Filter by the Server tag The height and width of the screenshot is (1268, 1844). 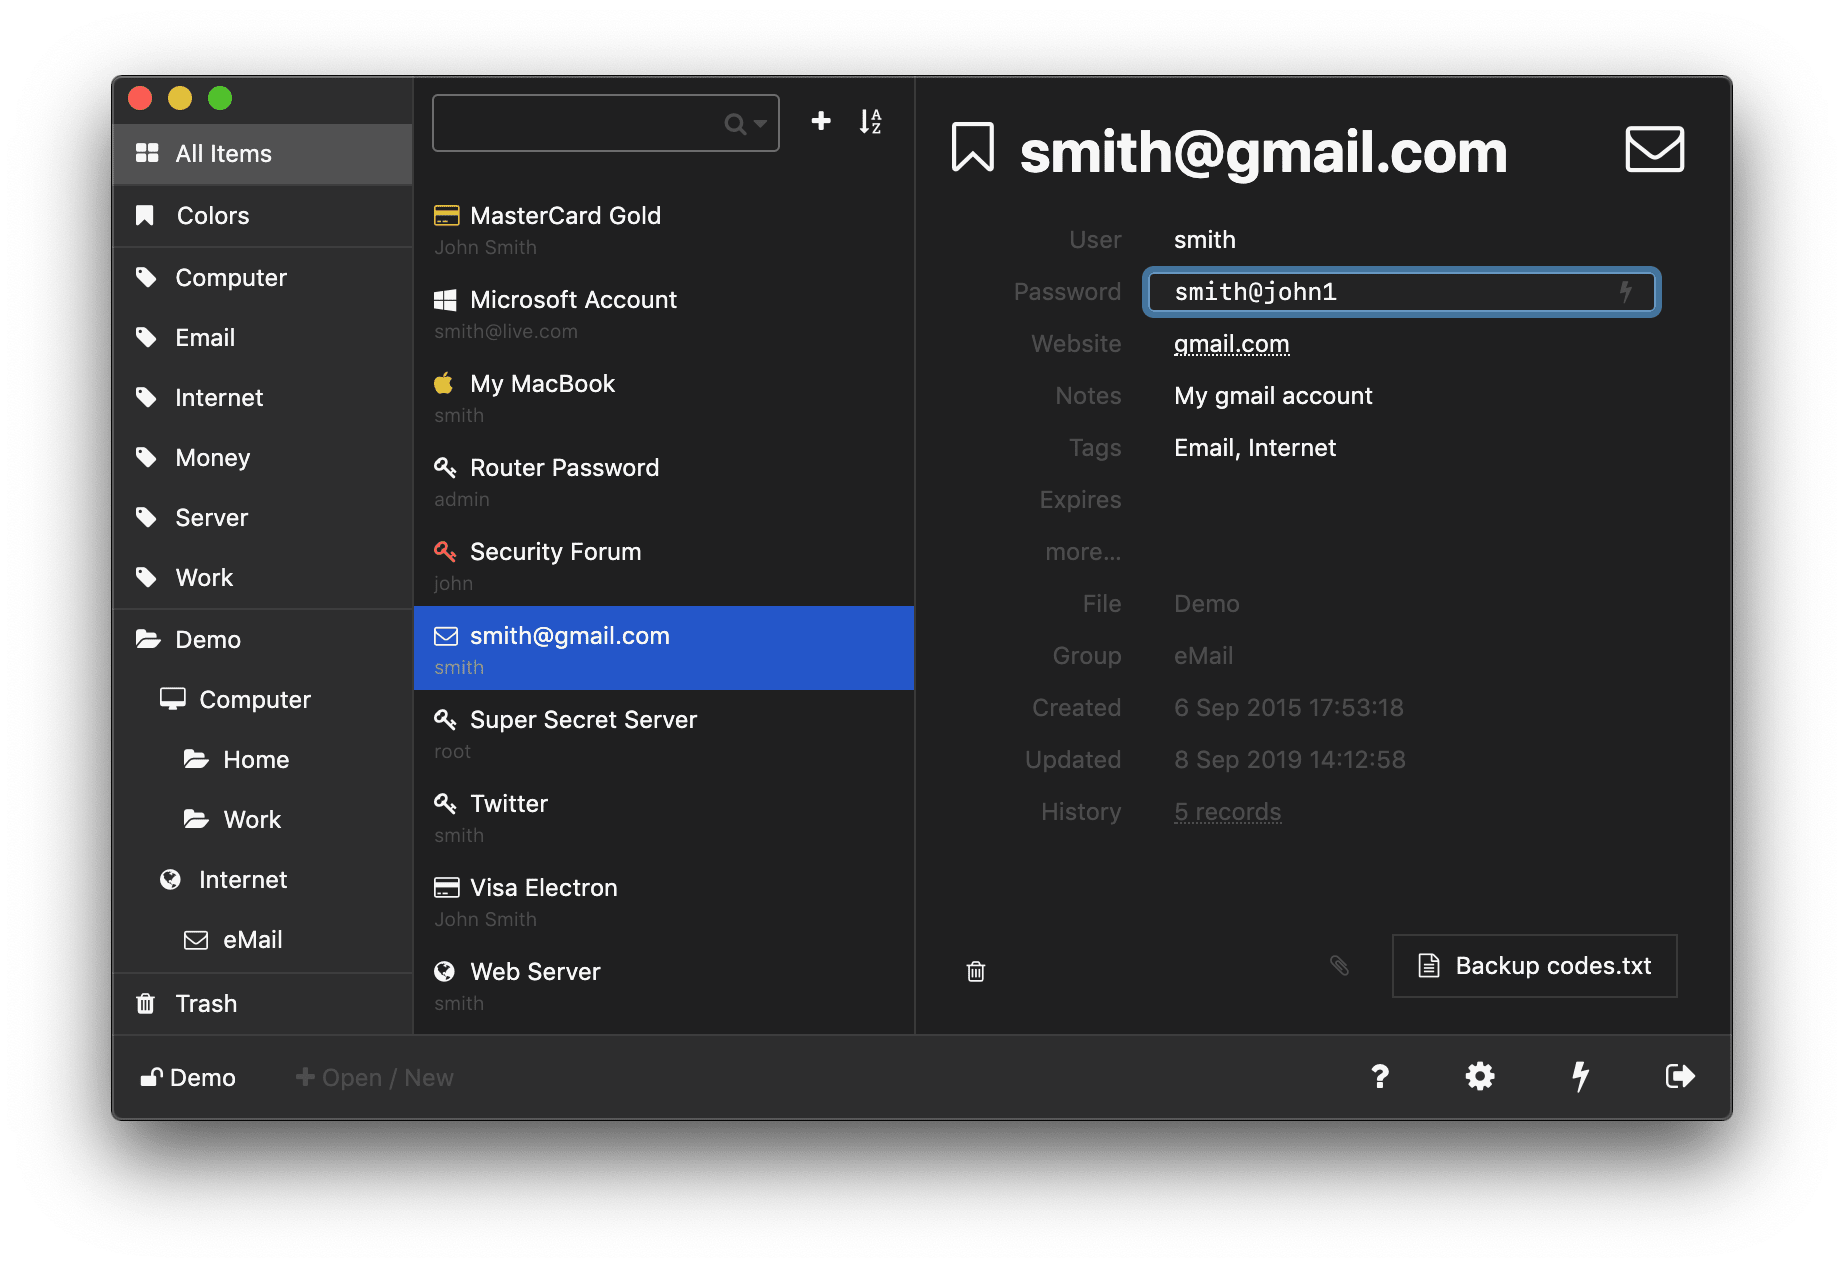click(263, 518)
